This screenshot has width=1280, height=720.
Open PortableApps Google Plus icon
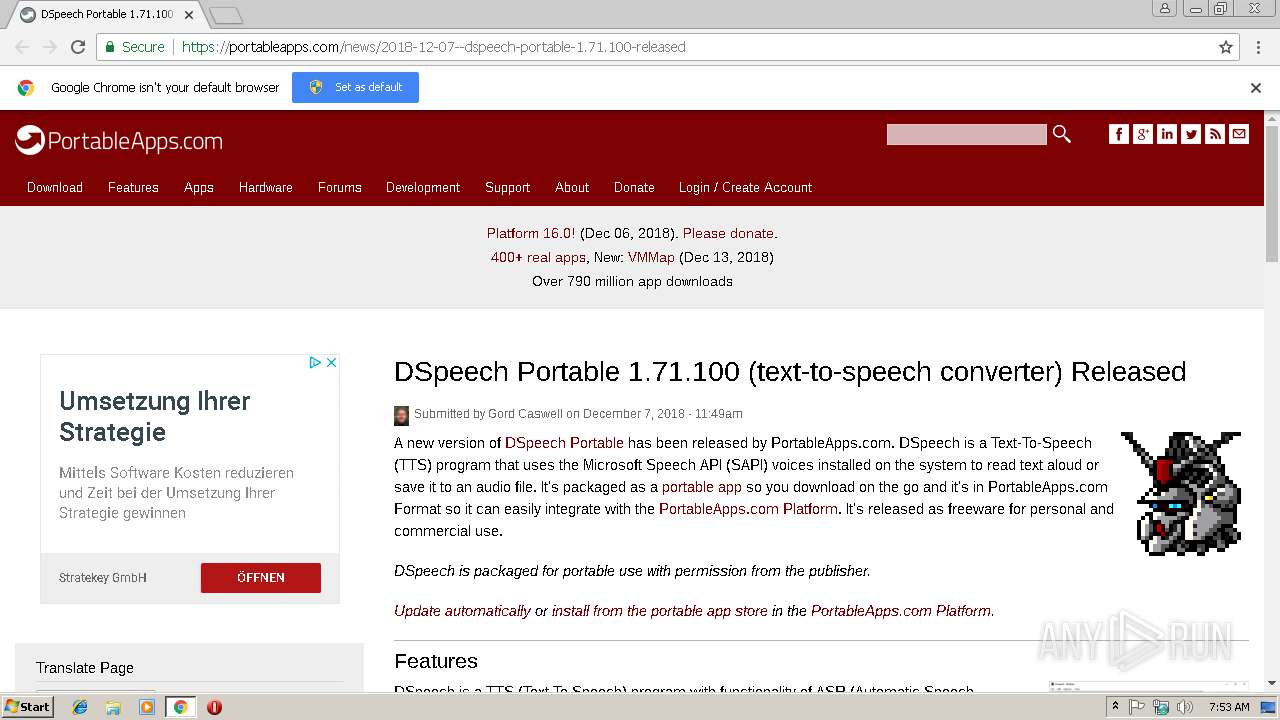point(1143,134)
